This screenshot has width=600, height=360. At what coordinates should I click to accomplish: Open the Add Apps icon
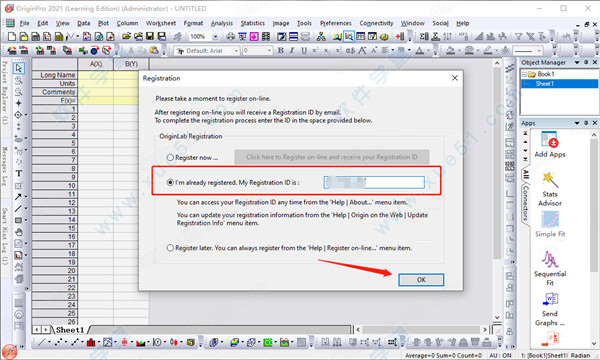550,144
